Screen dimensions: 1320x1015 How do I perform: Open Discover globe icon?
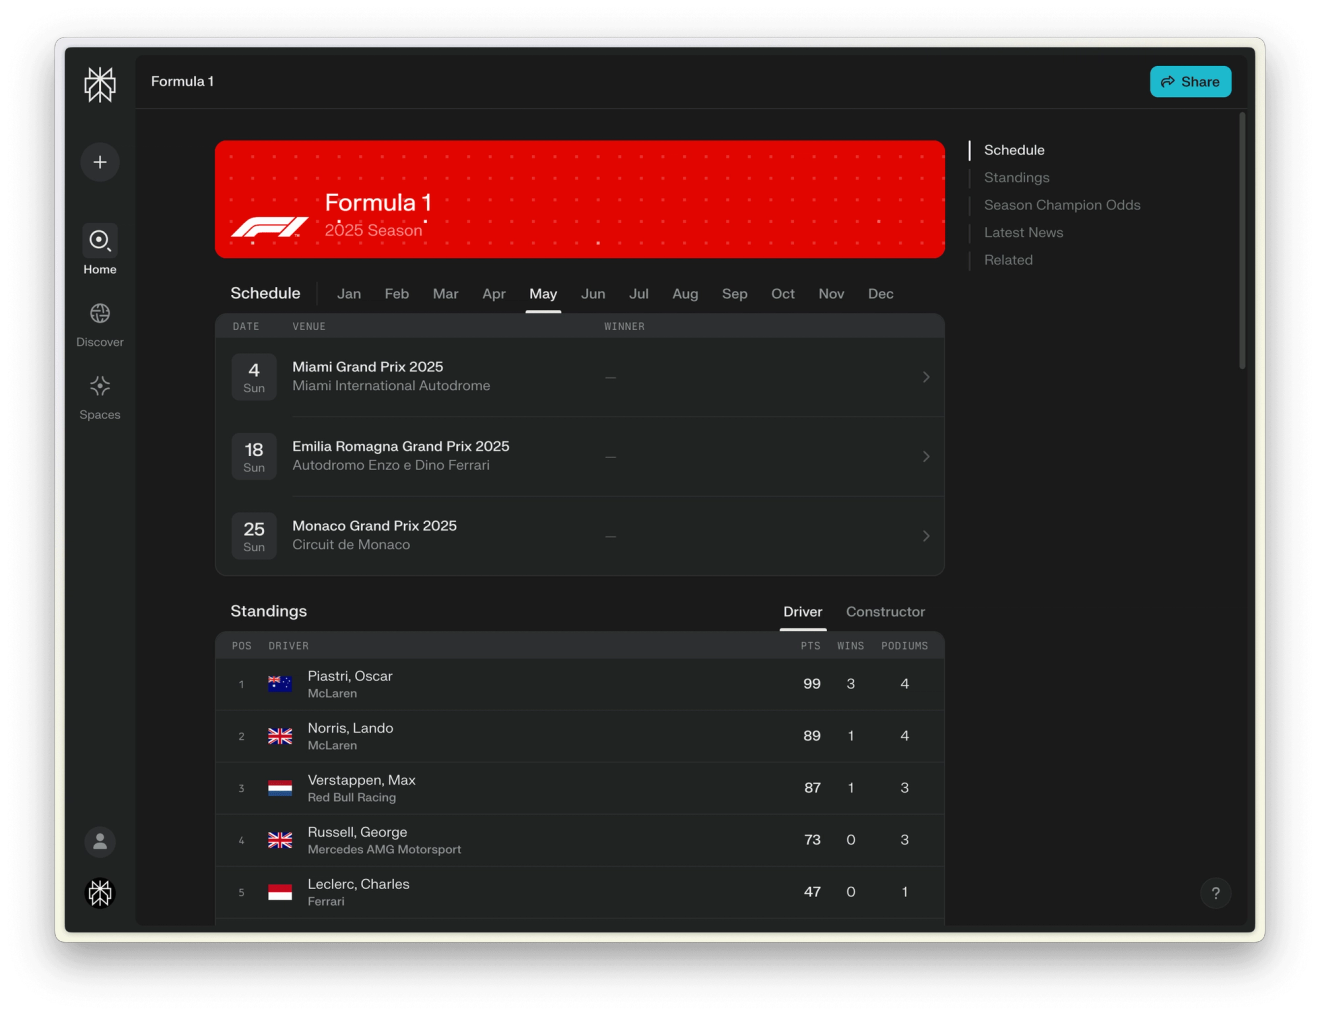[100, 313]
